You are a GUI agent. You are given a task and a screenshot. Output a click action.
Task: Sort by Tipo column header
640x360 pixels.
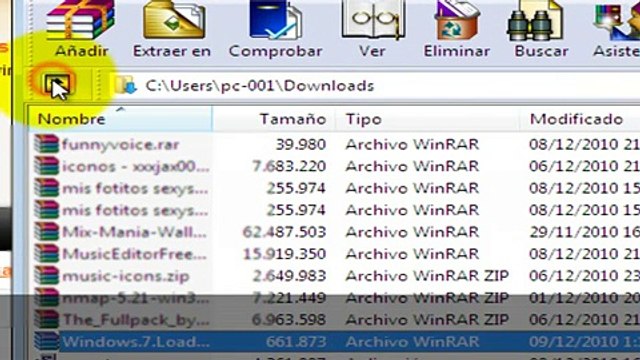point(427,119)
